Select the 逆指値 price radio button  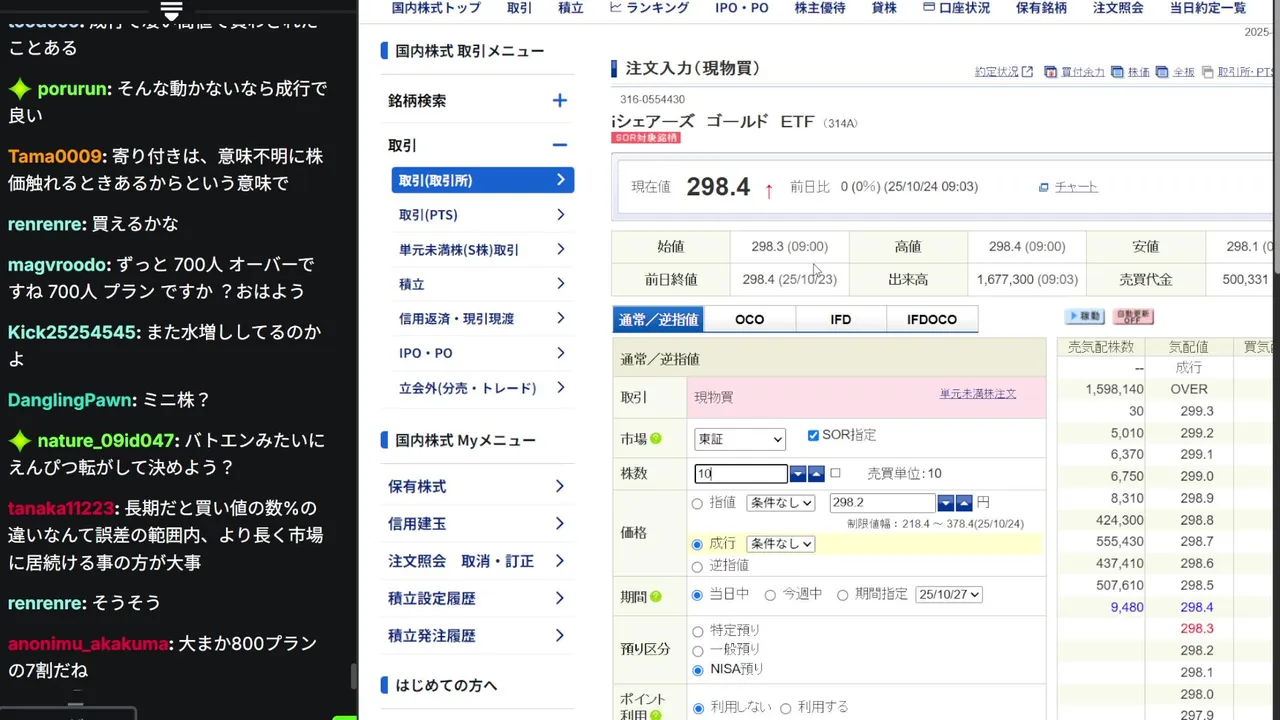tap(697, 566)
